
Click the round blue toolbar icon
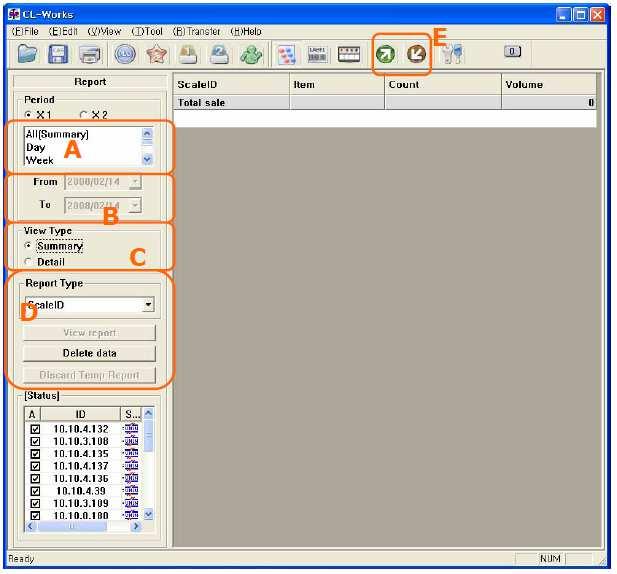(x=125, y=54)
